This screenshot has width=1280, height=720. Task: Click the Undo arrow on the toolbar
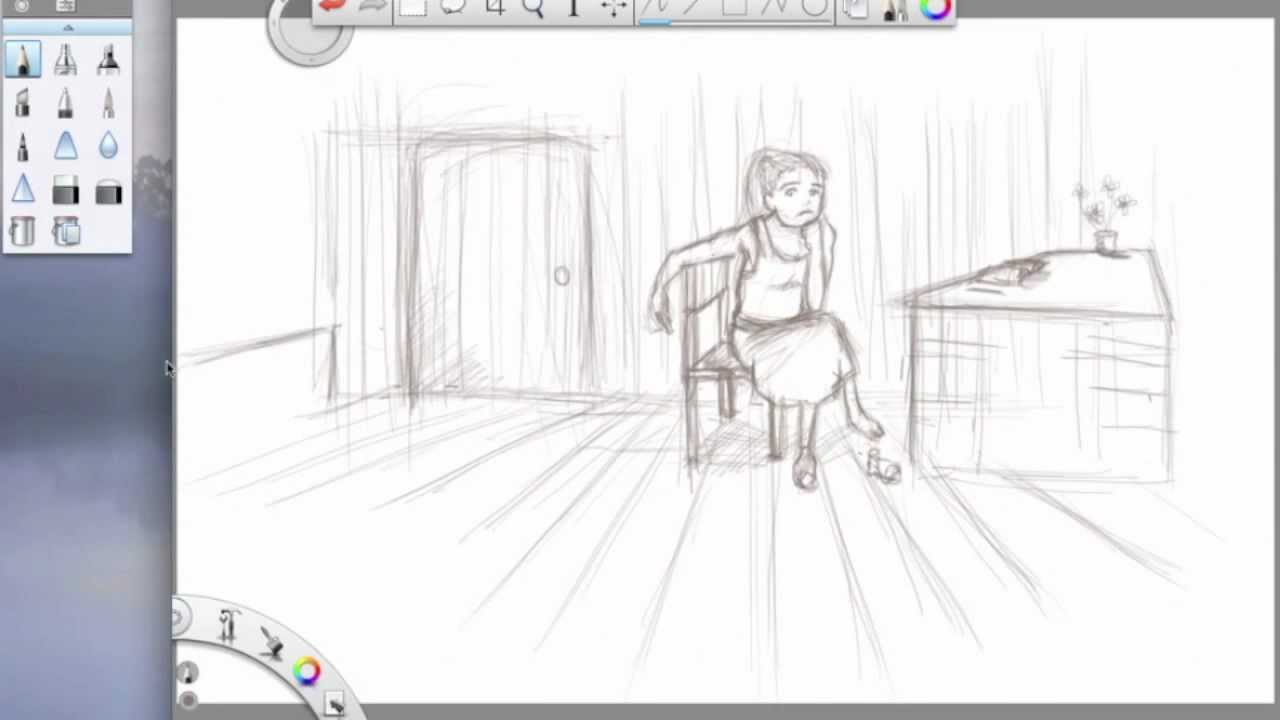coord(333,6)
